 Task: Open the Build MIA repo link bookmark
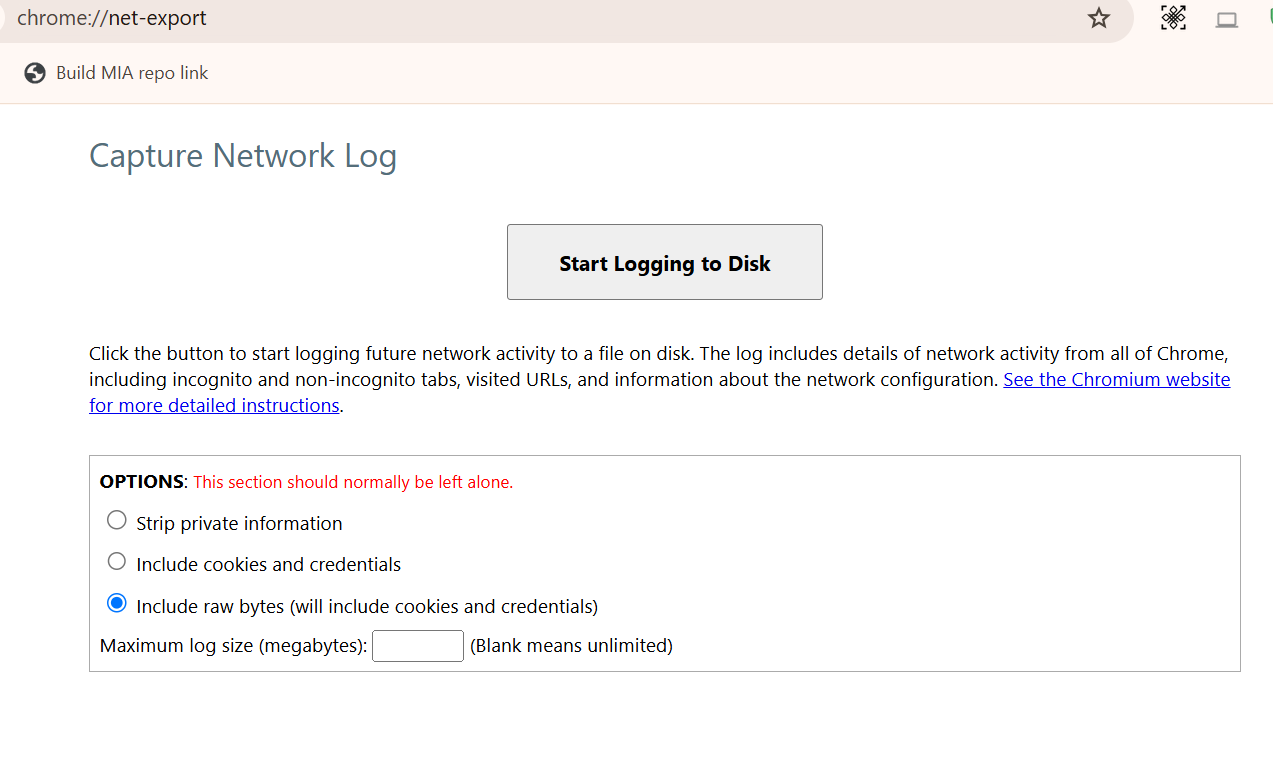pyautogui.click(x=132, y=73)
